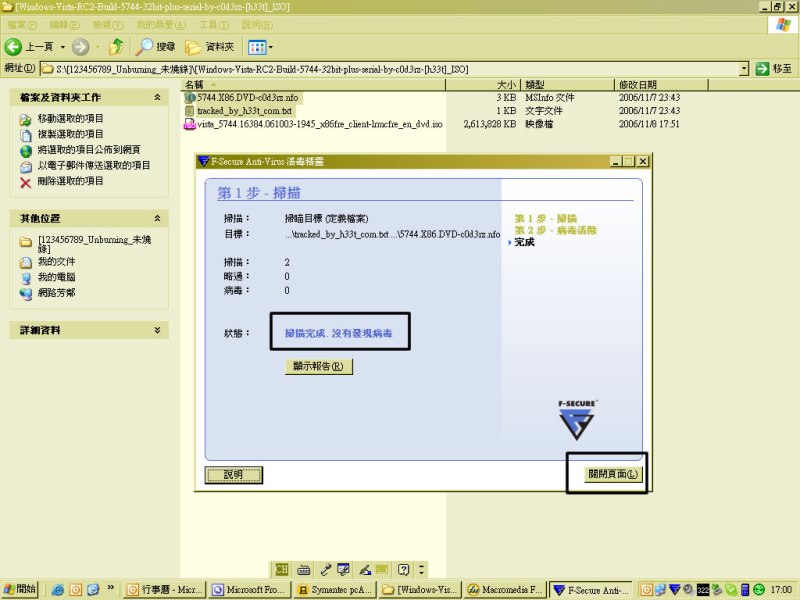Sort by the 大小 column header
The image size is (800, 600).
point(482,85)
